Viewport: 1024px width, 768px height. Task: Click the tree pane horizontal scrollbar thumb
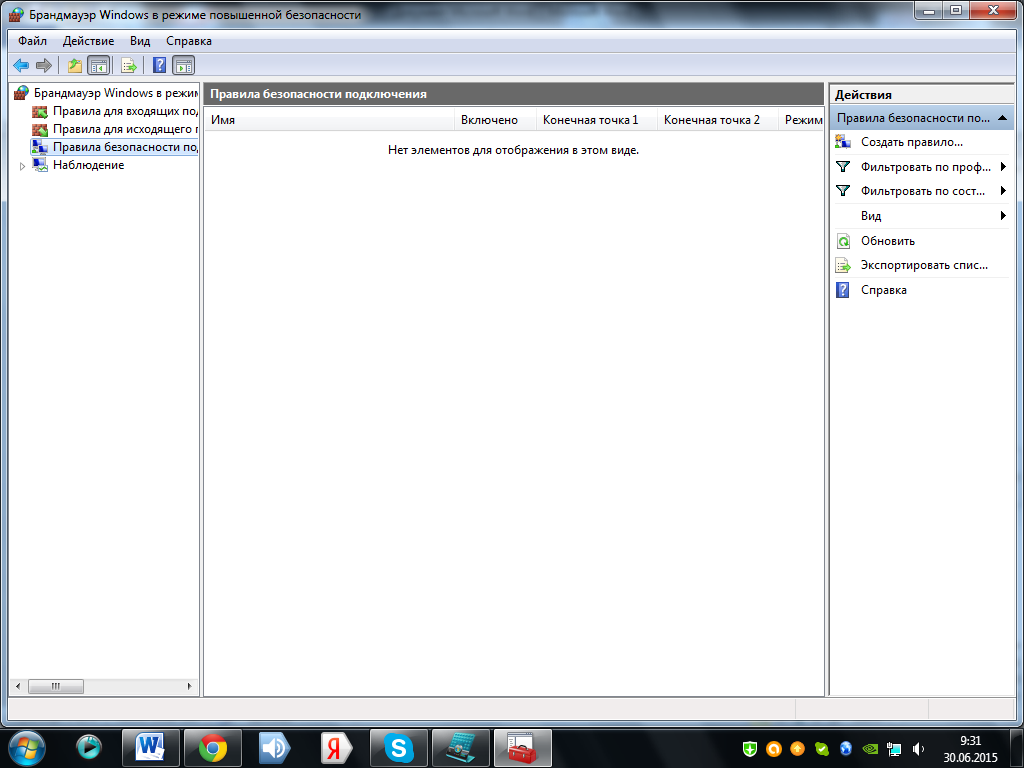[x=55, y=686]
